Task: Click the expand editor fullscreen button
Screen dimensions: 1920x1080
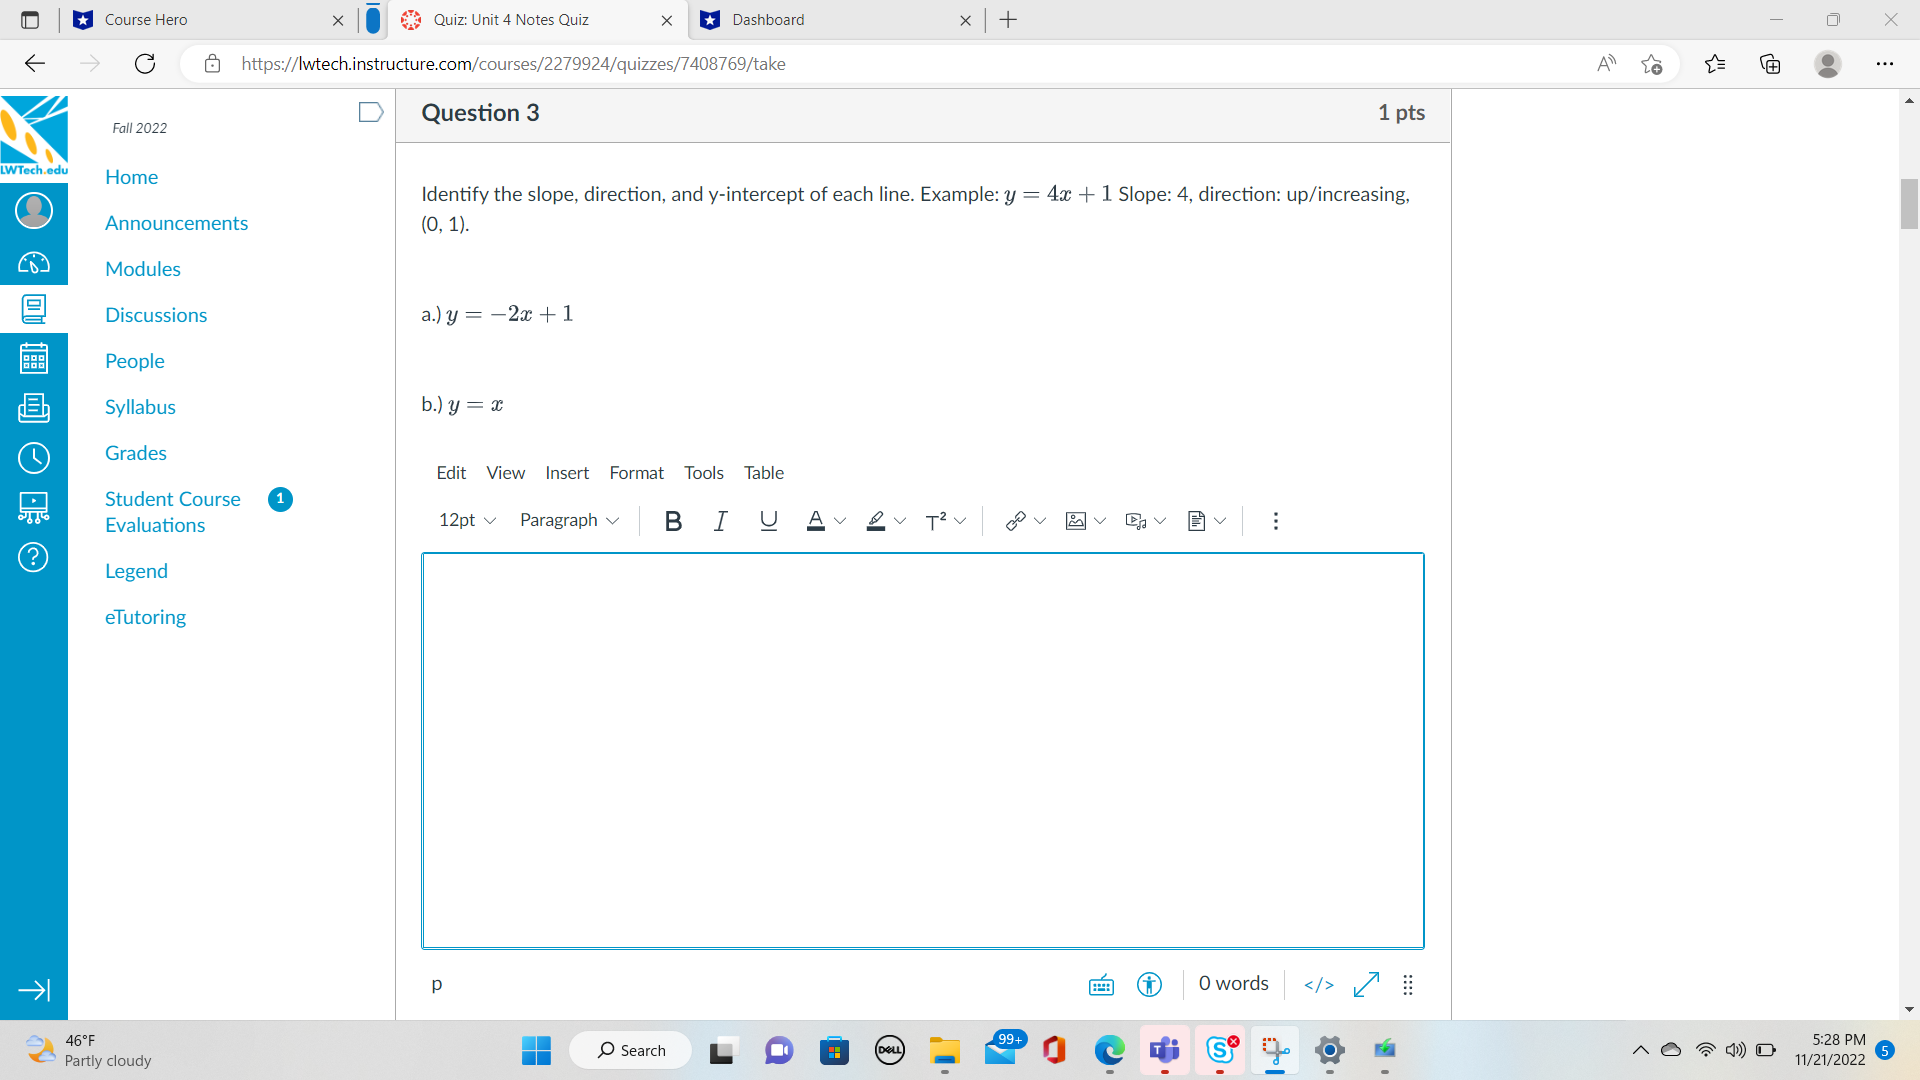Action: [1367, 982]
